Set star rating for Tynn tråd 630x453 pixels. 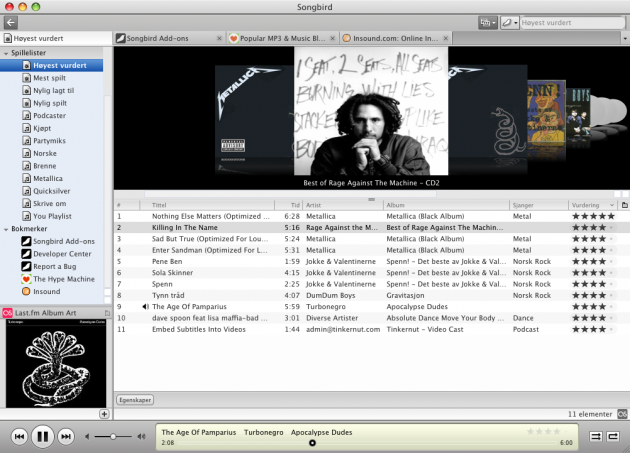coord(593,295)
